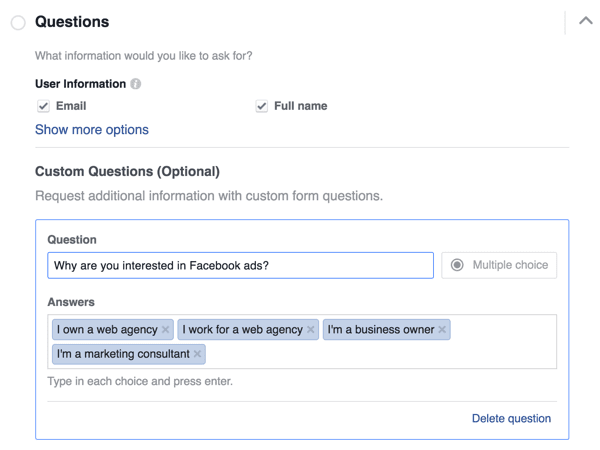The height and width of the screenshot is (450, 600).
Task: Click inside the Question text field
Action: coord(240,265)
